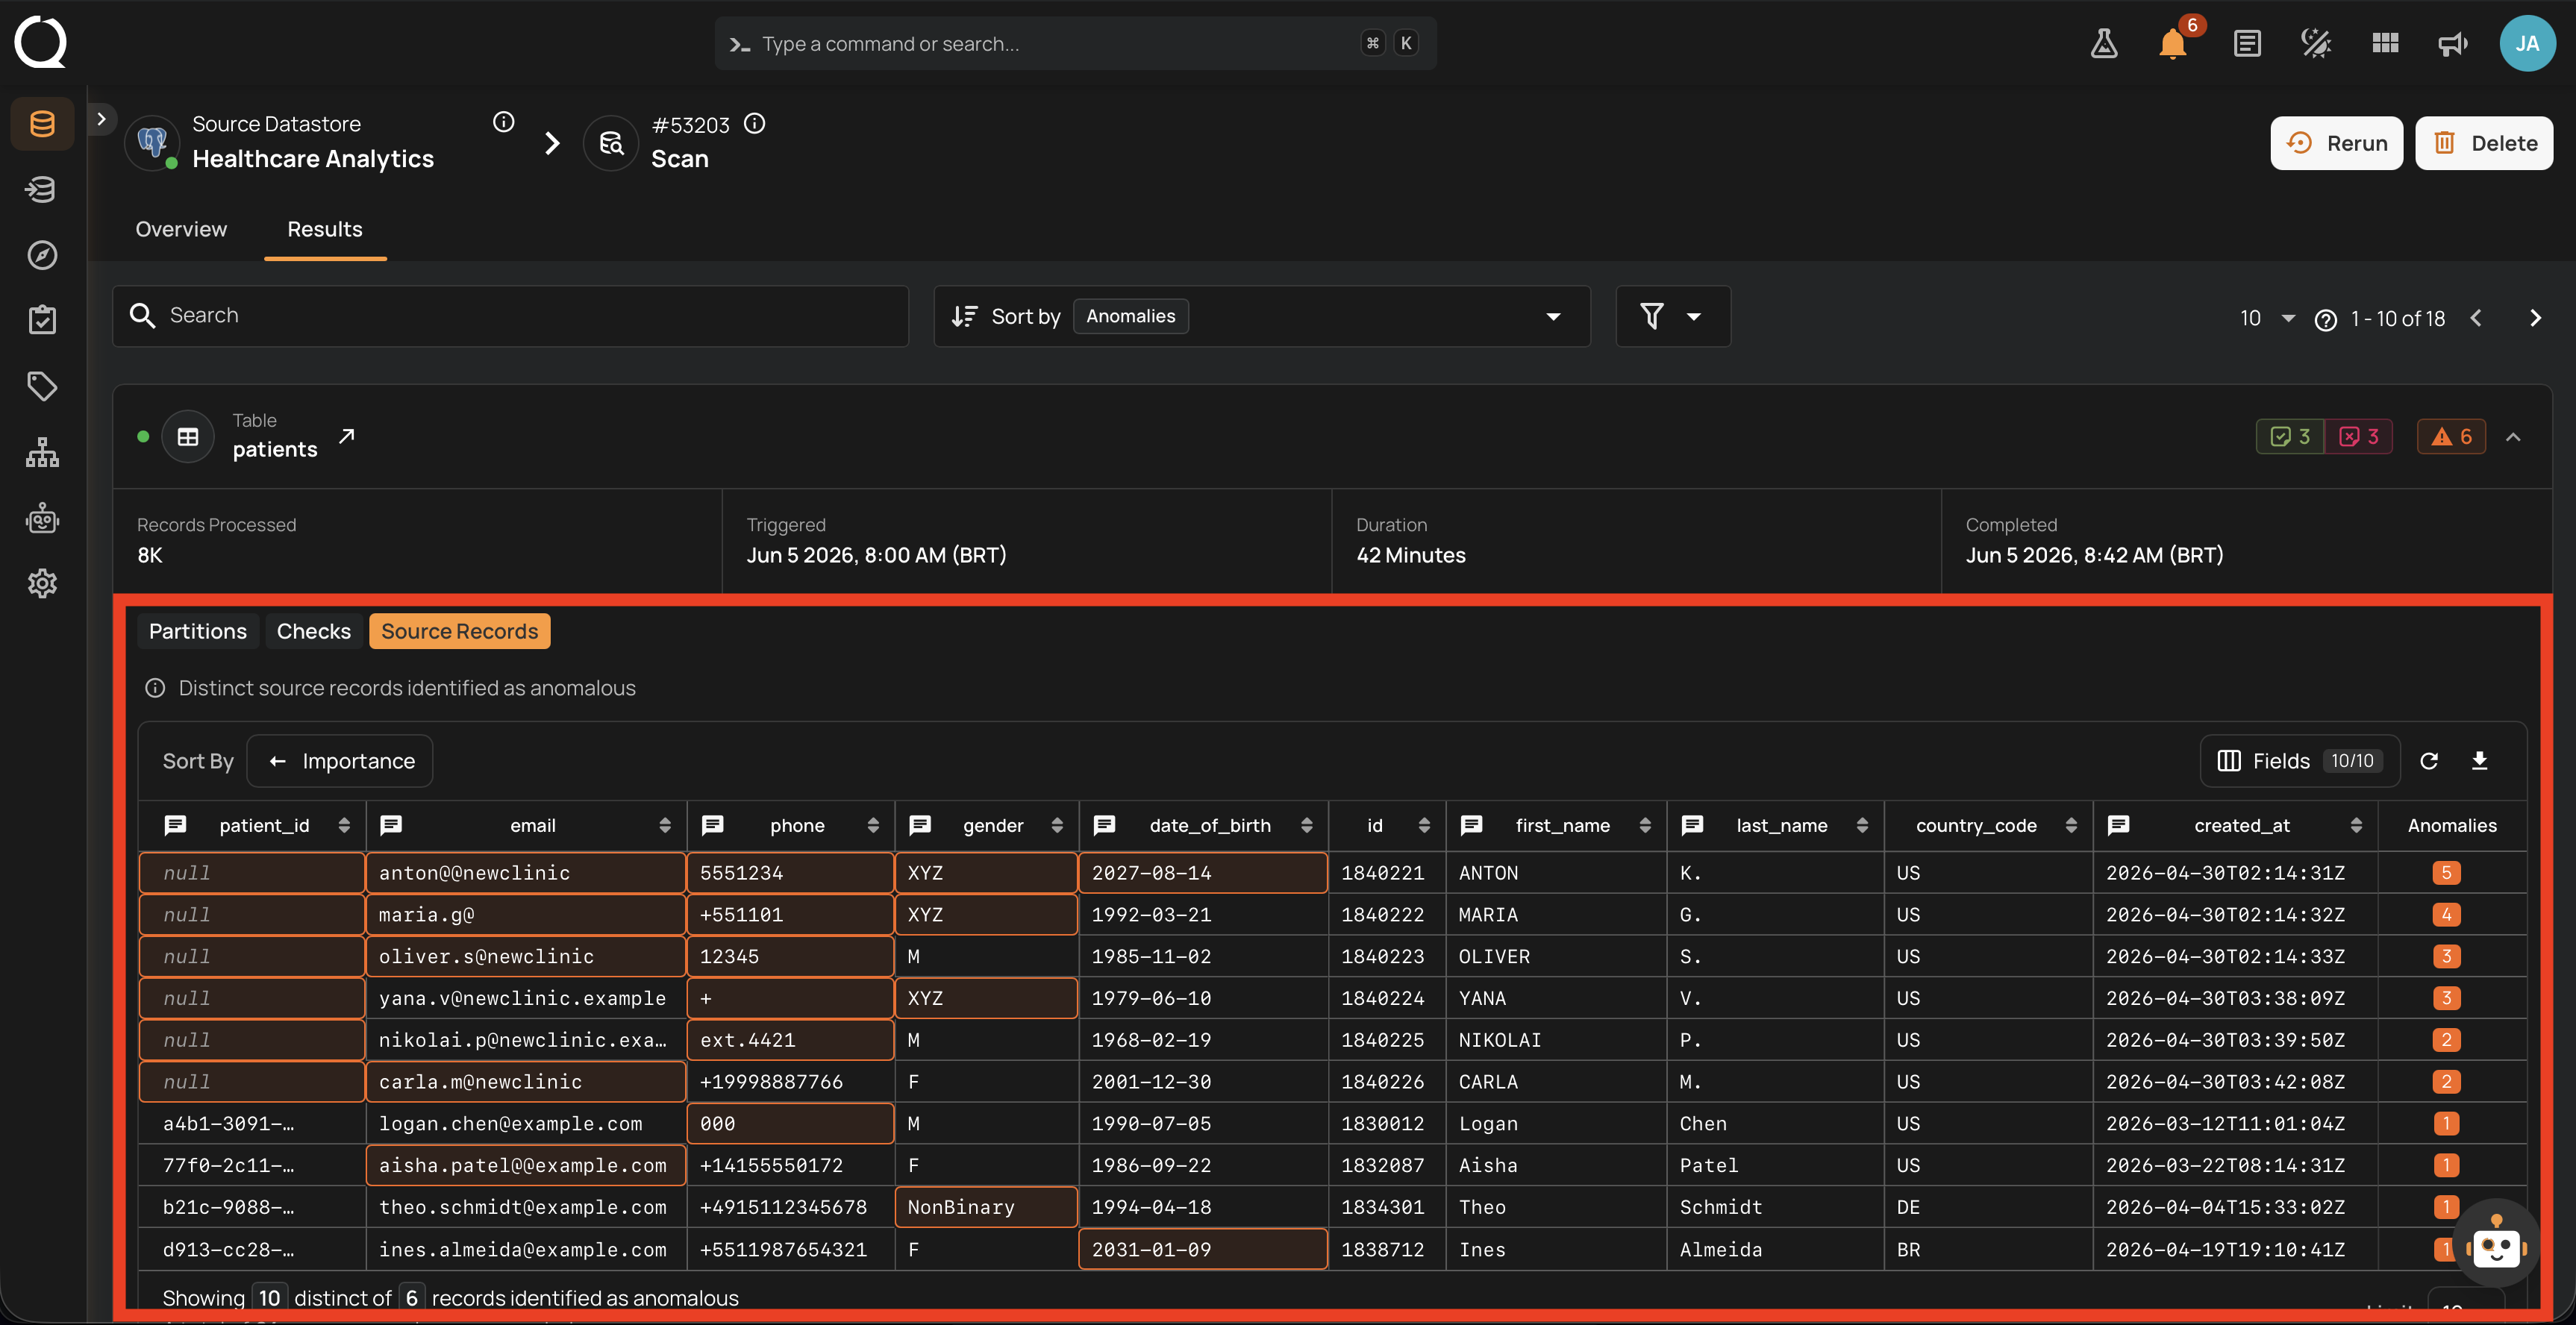
Task: Open the document notes icon in the top bar
Action: tap(2247, 43)
